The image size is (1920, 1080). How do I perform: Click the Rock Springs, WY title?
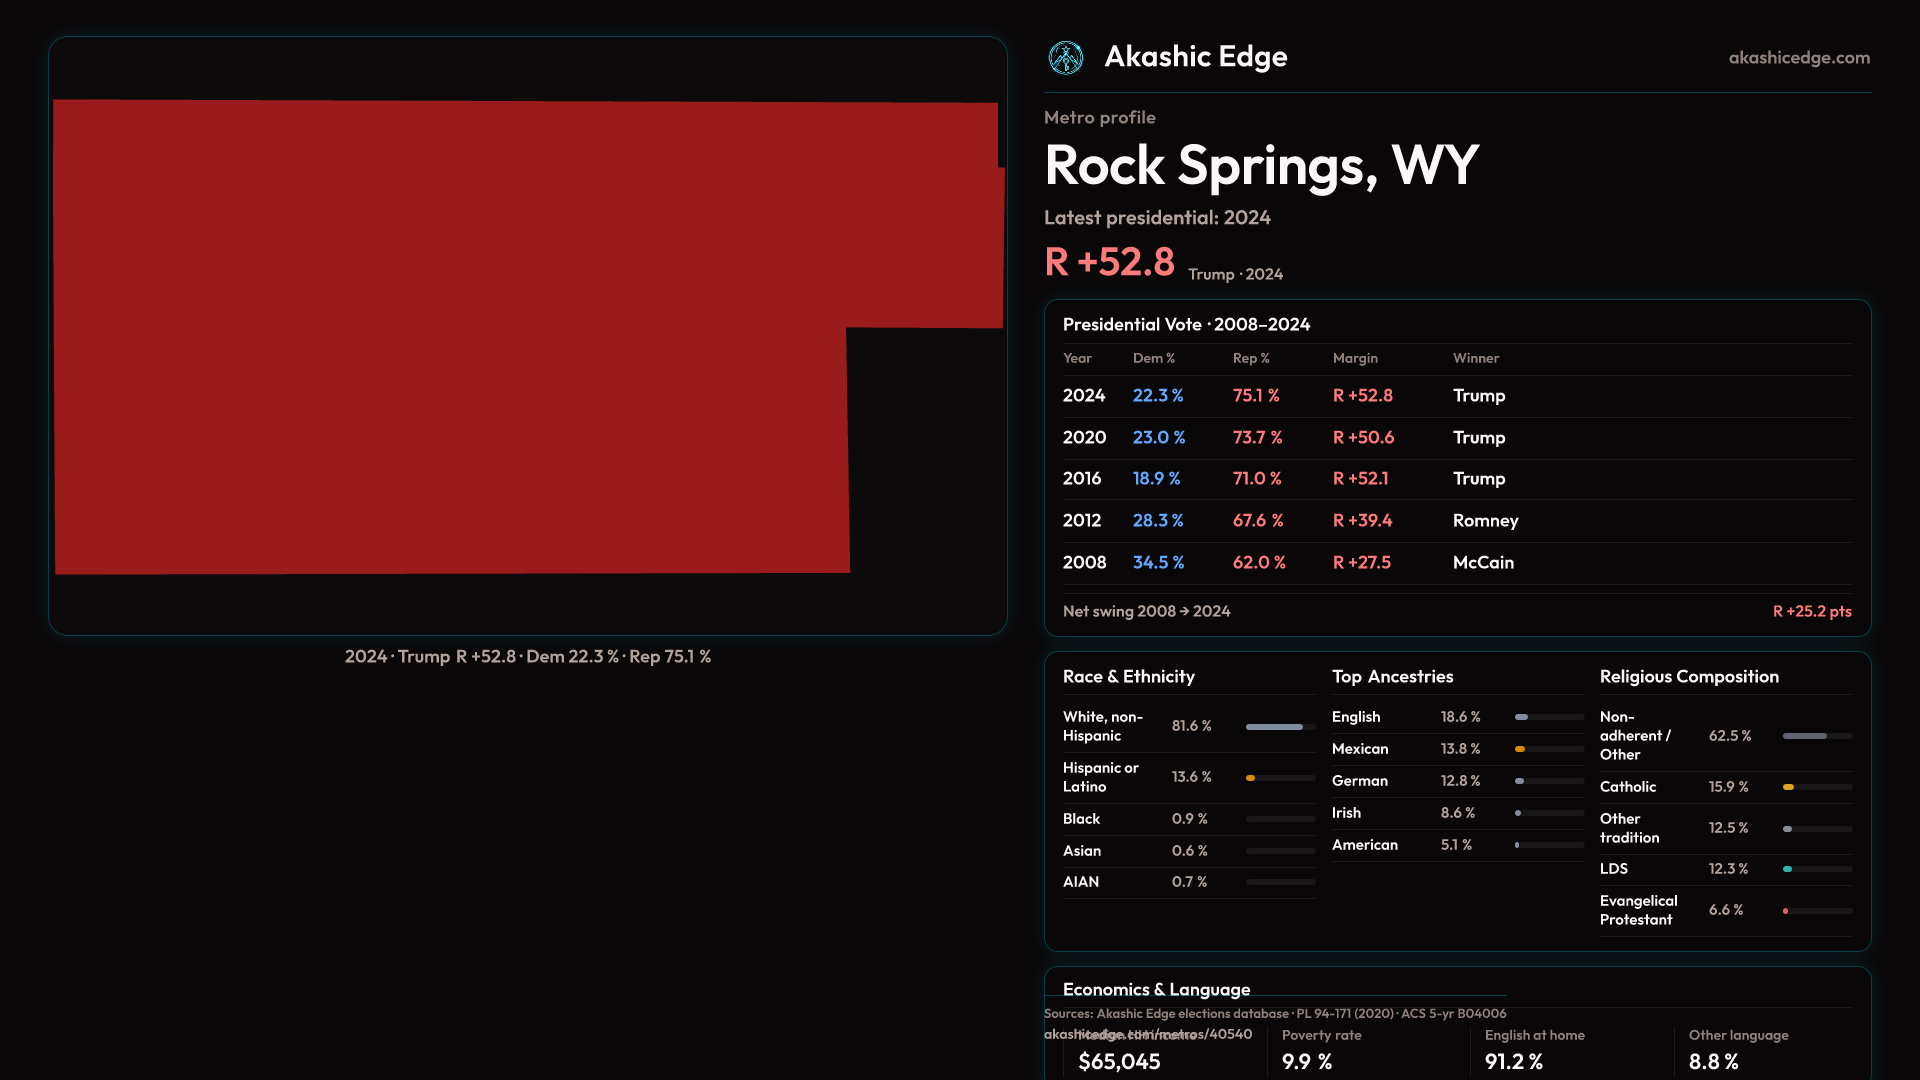1261,165
